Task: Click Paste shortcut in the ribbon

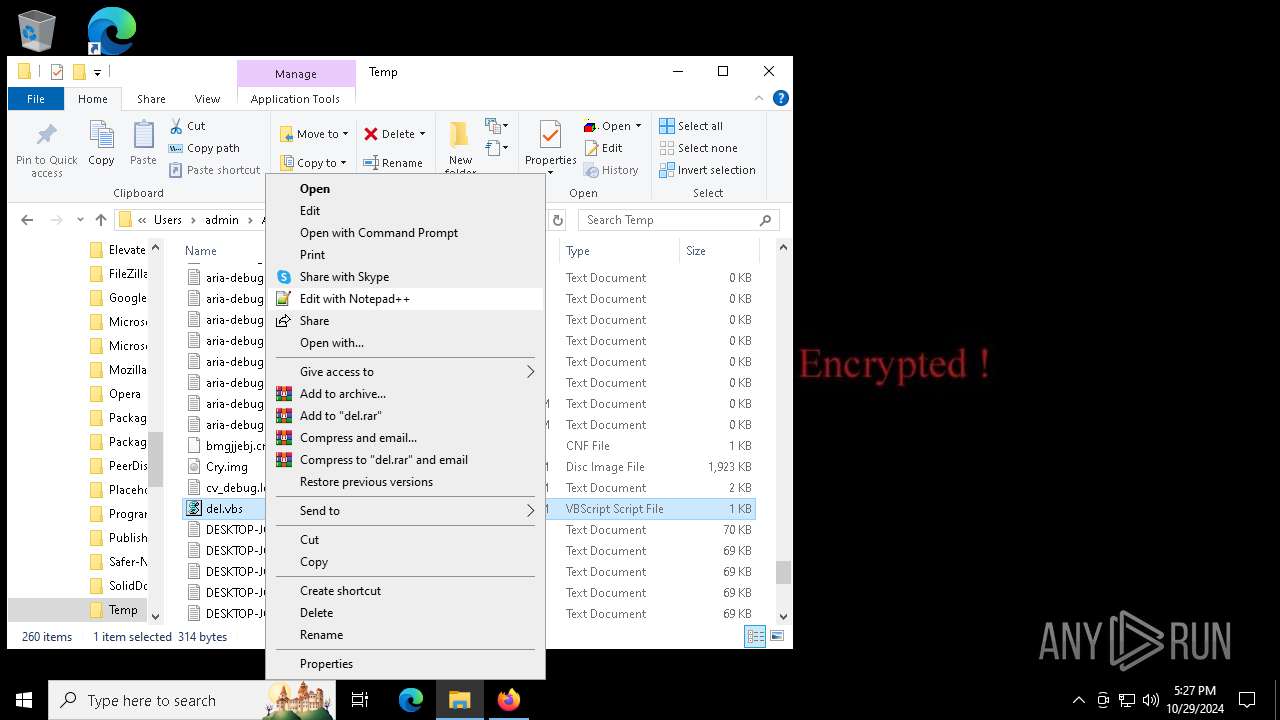Action: 214,170
